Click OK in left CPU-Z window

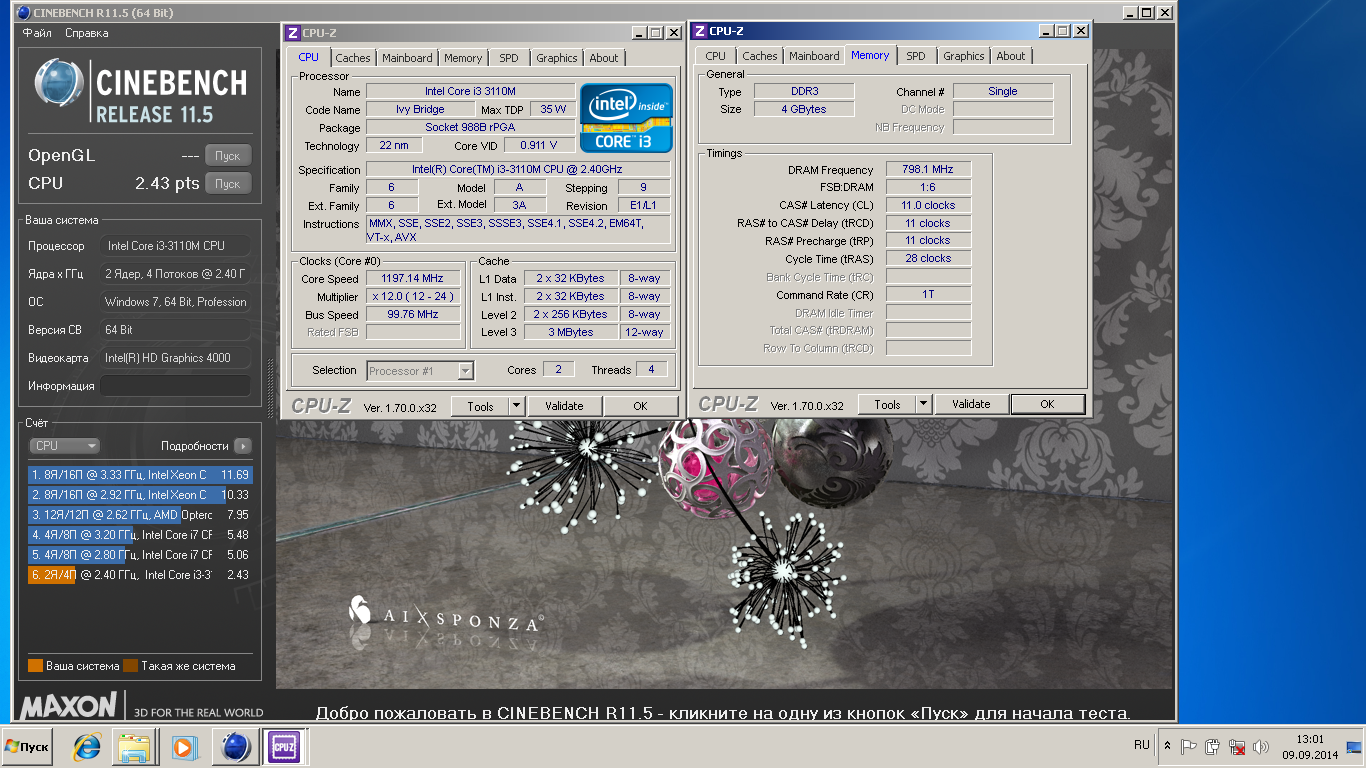point(640,406)
